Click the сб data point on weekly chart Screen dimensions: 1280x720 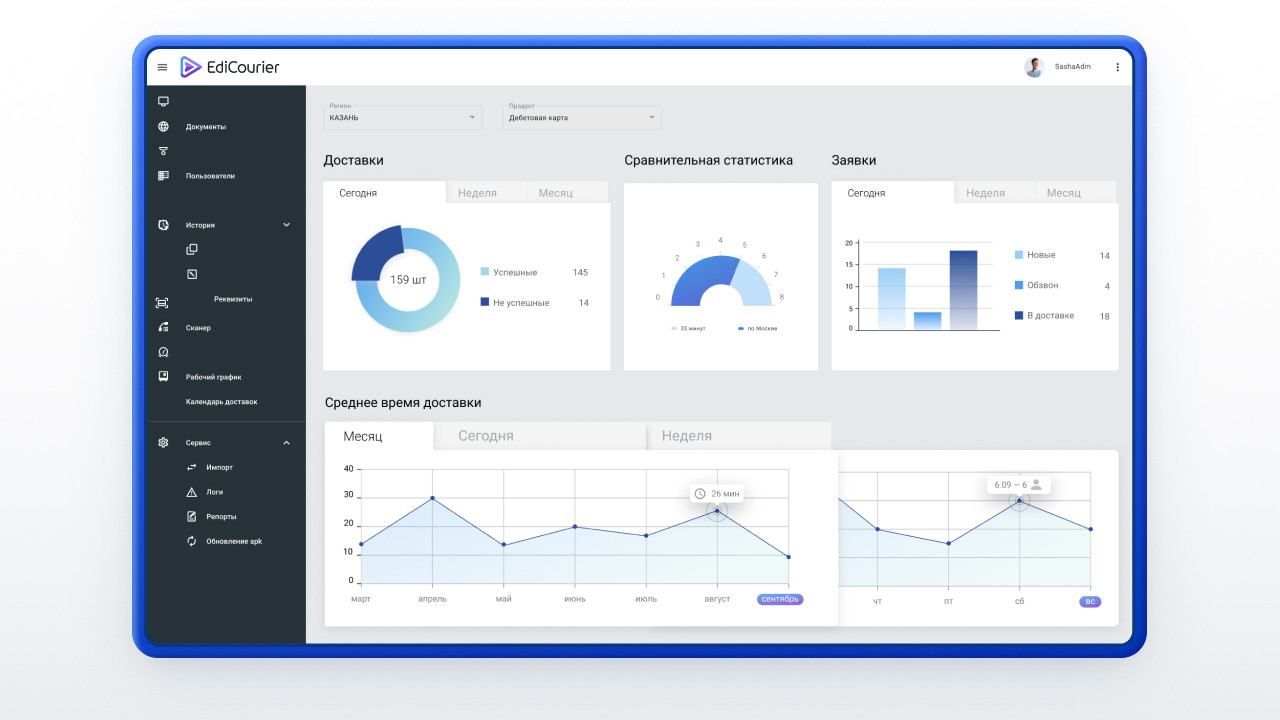(x=1019, y=500)
